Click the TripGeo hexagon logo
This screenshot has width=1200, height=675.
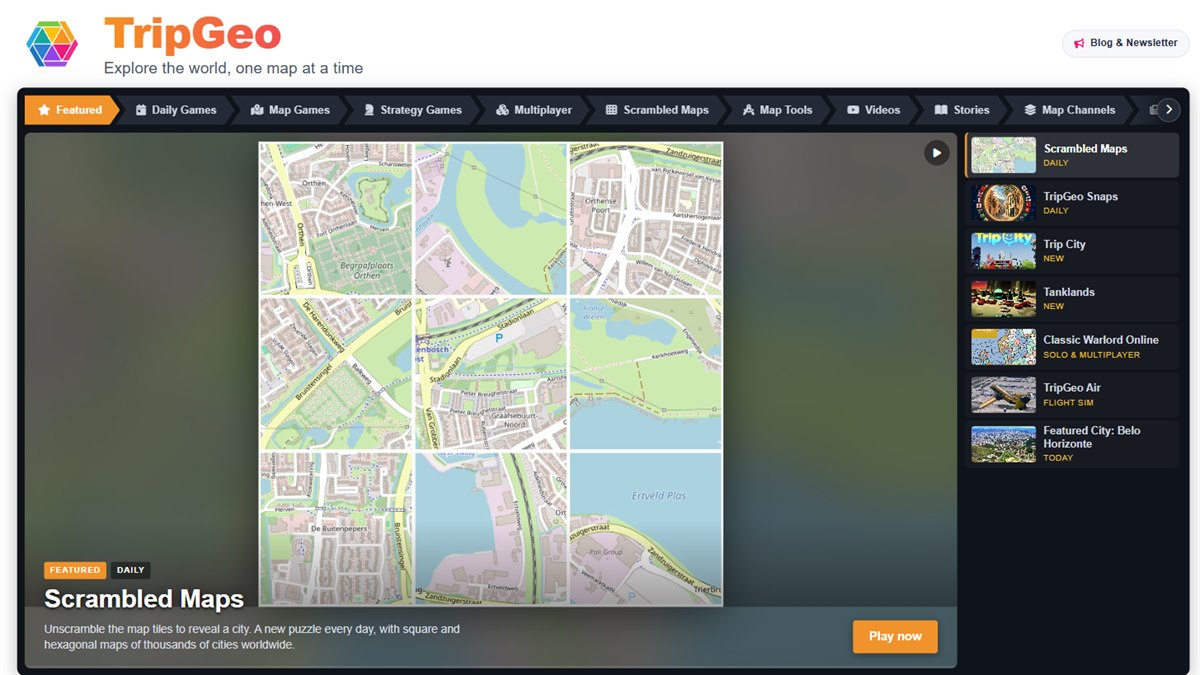[x=52, y=42]
